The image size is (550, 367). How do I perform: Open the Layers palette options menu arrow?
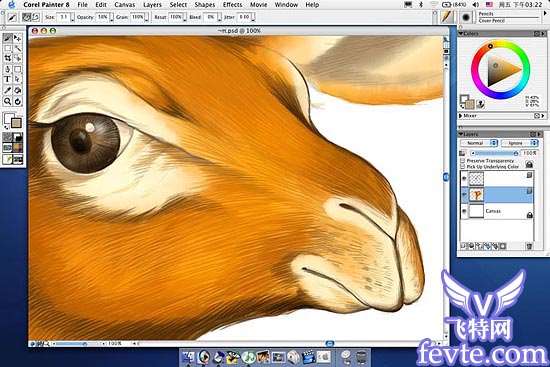539,134
